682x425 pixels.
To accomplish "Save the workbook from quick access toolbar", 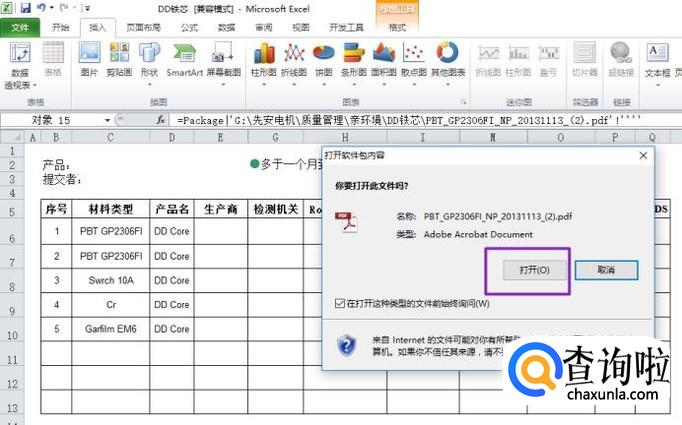I will [25, 8].
